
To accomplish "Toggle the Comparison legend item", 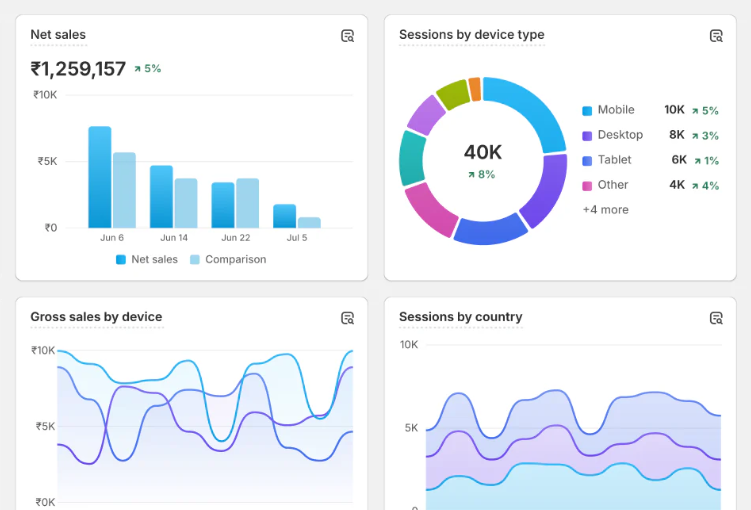I will click(228, 259).
